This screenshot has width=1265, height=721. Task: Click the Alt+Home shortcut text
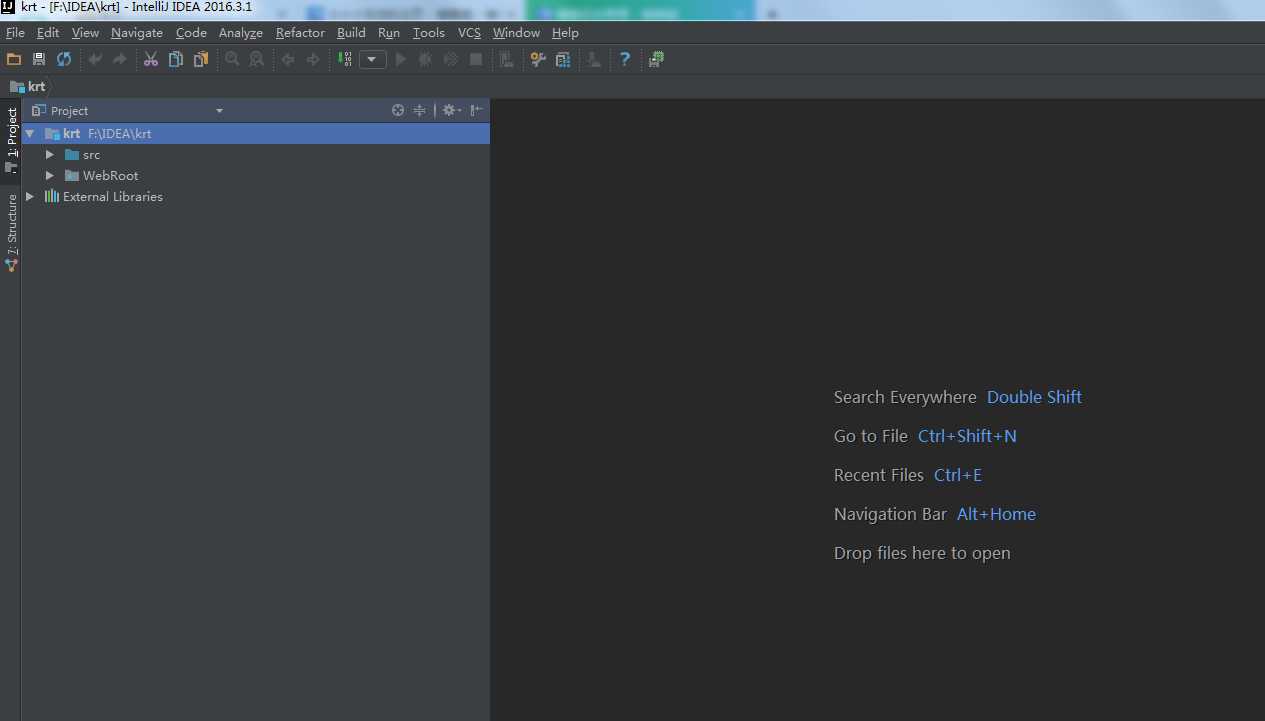click(996, 514)
